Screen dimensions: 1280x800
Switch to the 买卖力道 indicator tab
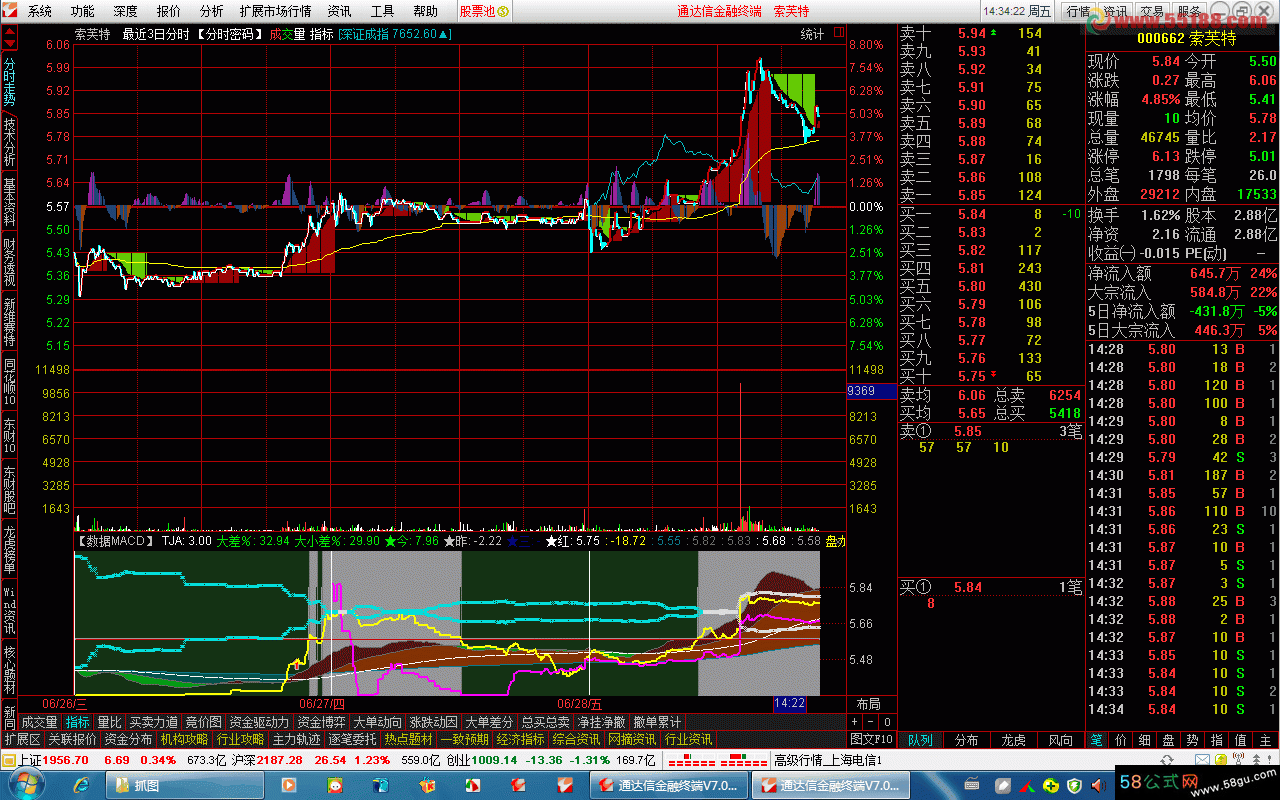pos(153,722)
